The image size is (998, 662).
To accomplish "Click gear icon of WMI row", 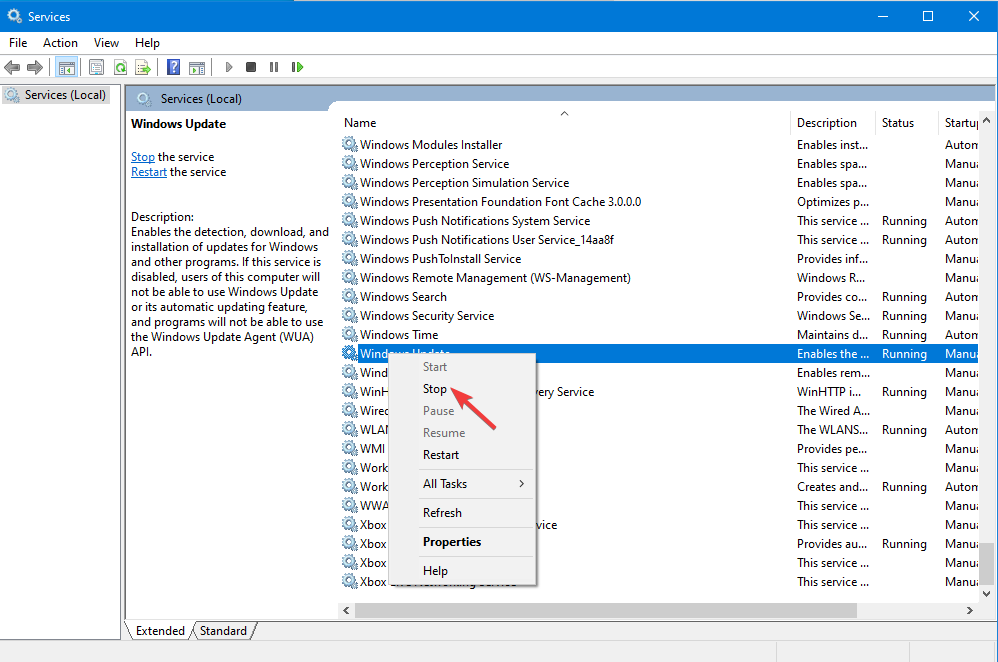I will [x=349, y=448].
